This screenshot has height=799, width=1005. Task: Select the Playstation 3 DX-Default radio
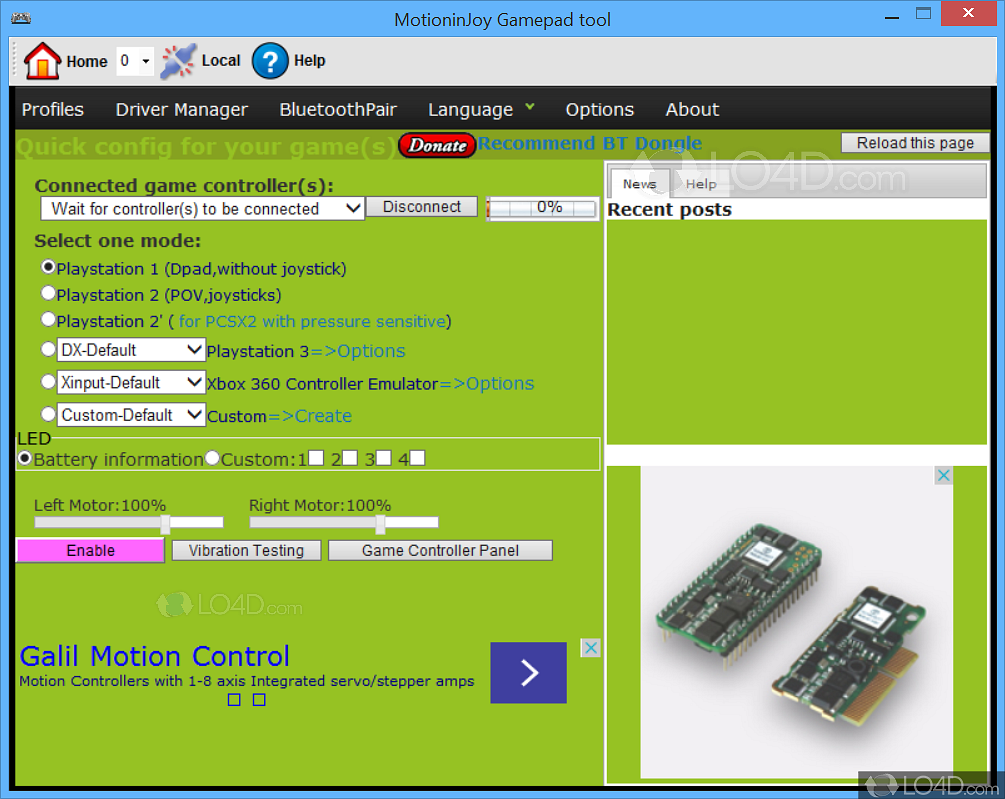(48, 349)
